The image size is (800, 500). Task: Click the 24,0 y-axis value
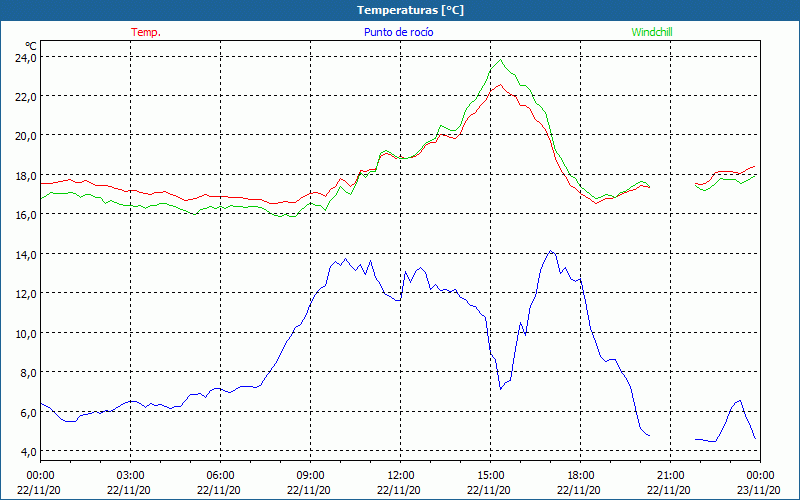(x=24, y=57)
